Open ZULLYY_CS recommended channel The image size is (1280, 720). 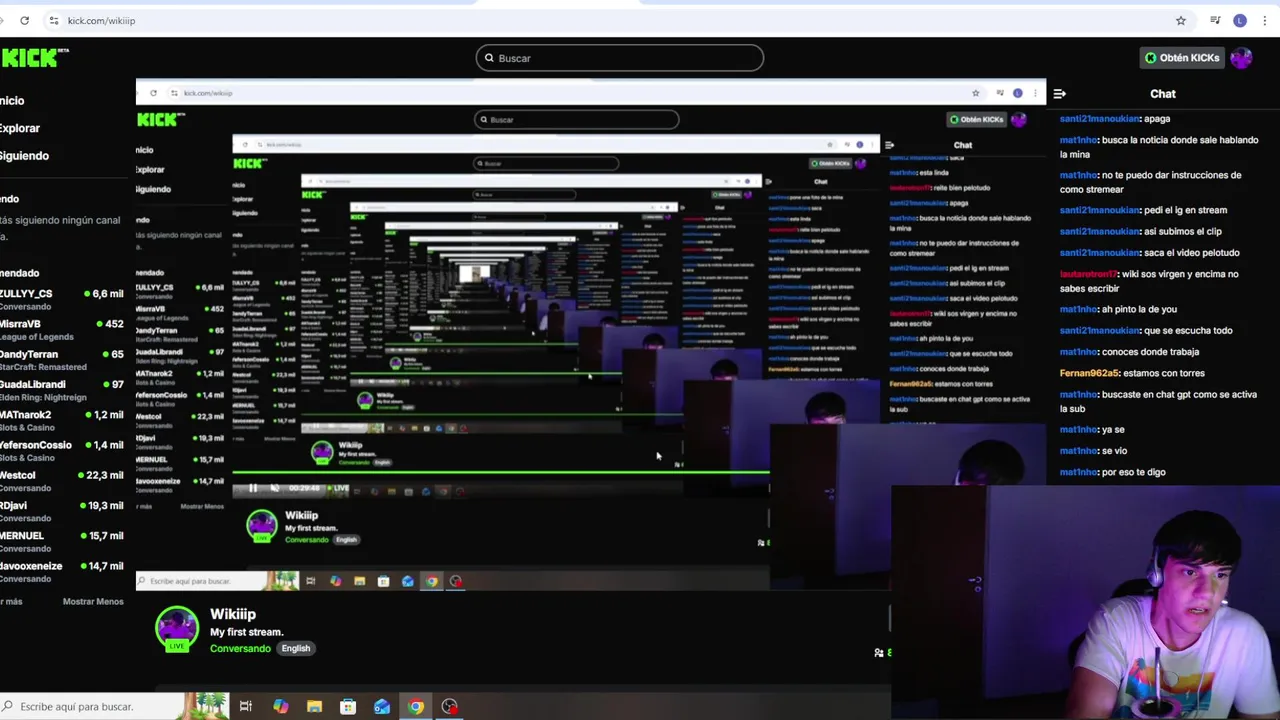[x=62, y=299]
